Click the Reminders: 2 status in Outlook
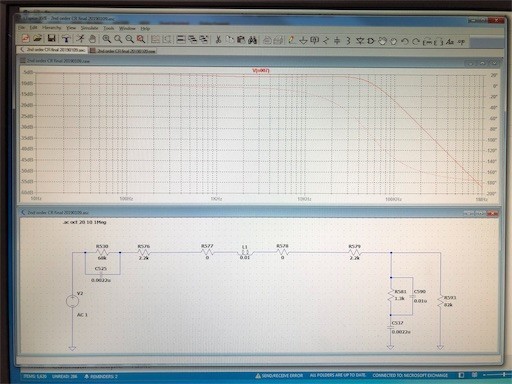This screenshot has height=384, width=512. pyautogui.click(x=100, y=376)
